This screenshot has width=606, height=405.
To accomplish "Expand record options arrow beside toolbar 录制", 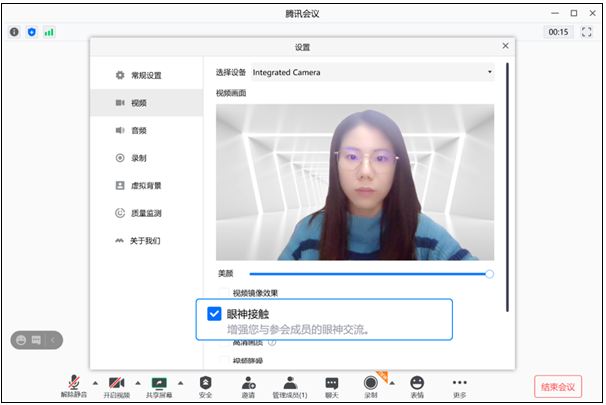I will 392,383.
